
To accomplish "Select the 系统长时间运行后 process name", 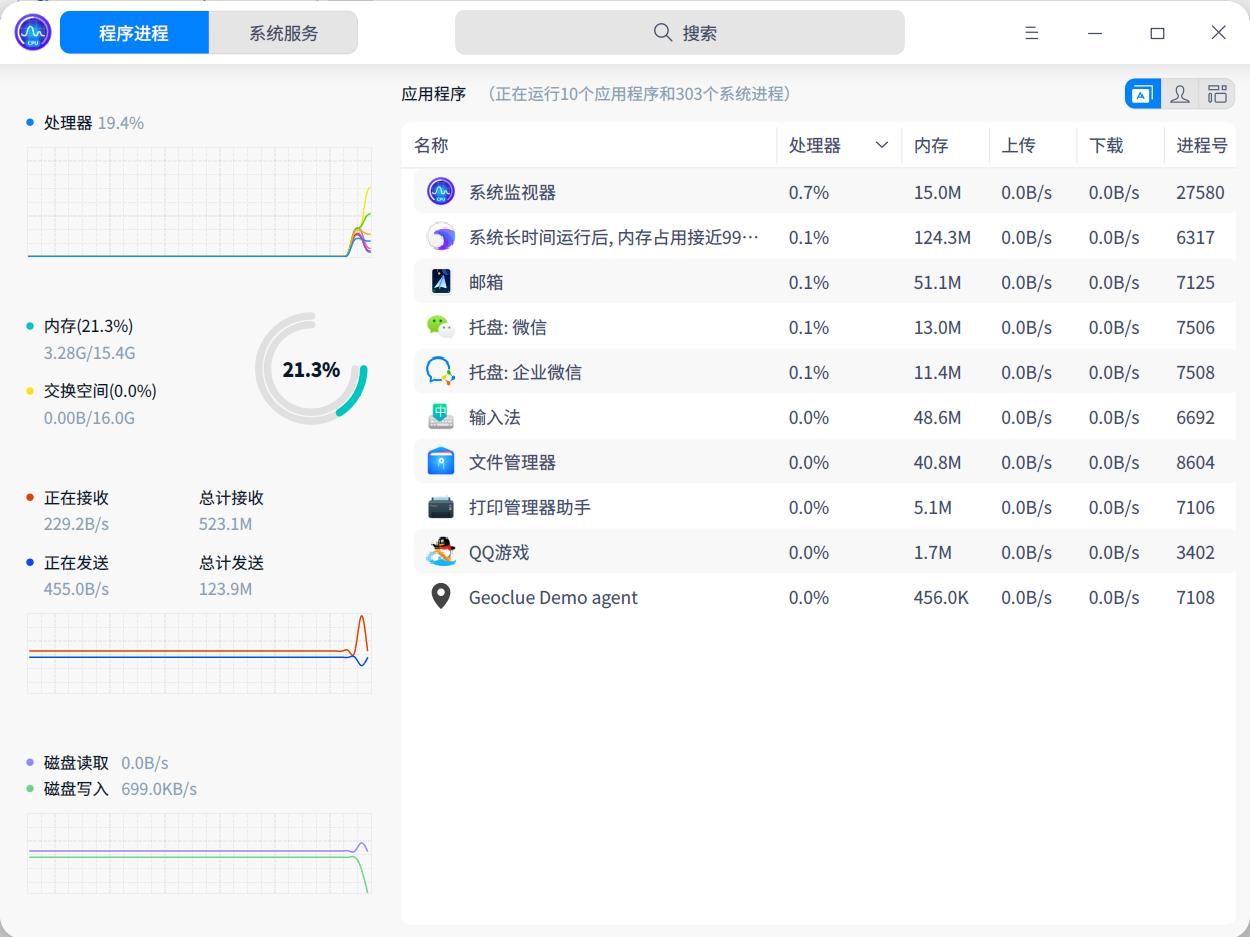I will [614, 238].
